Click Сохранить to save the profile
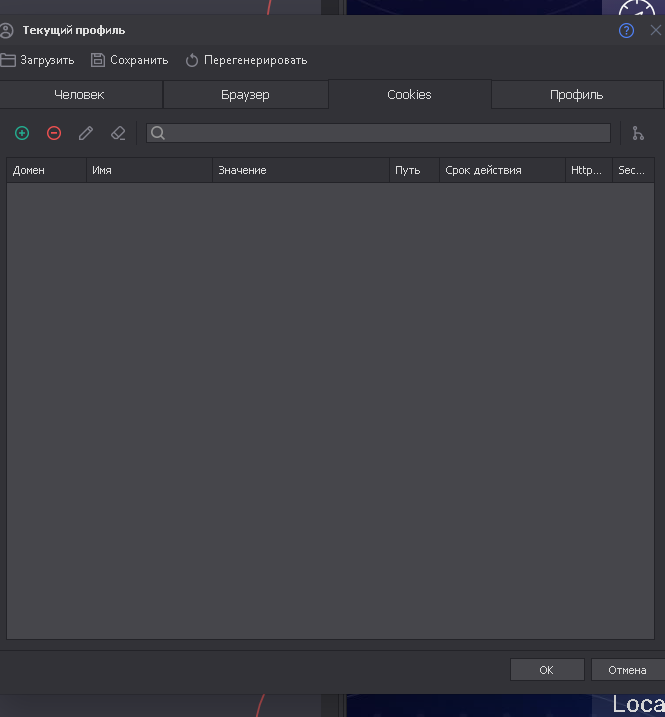This screenshot has height=717, width=665. tap(129, 60)
